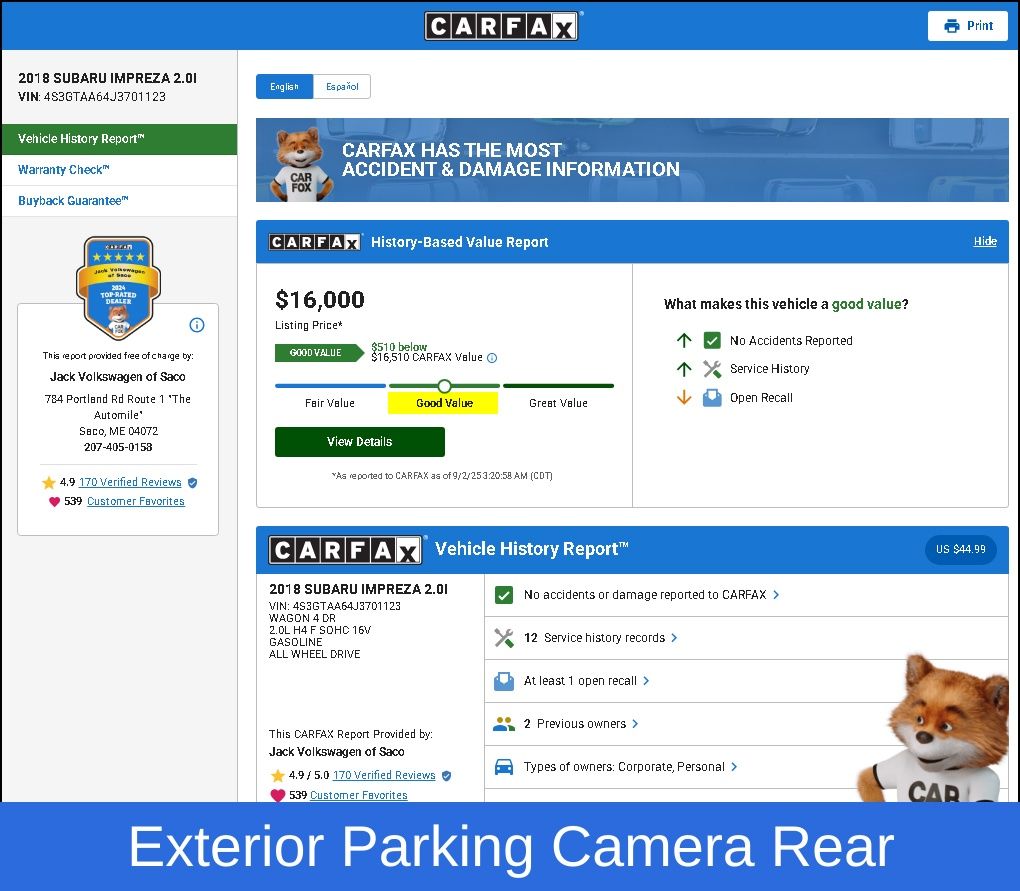Image resolution: width=1020 pixels, height=891 pixels.
Task: Click the yellow Good Value highlight label
Action: pyautogui.click(x=443, y=403)
